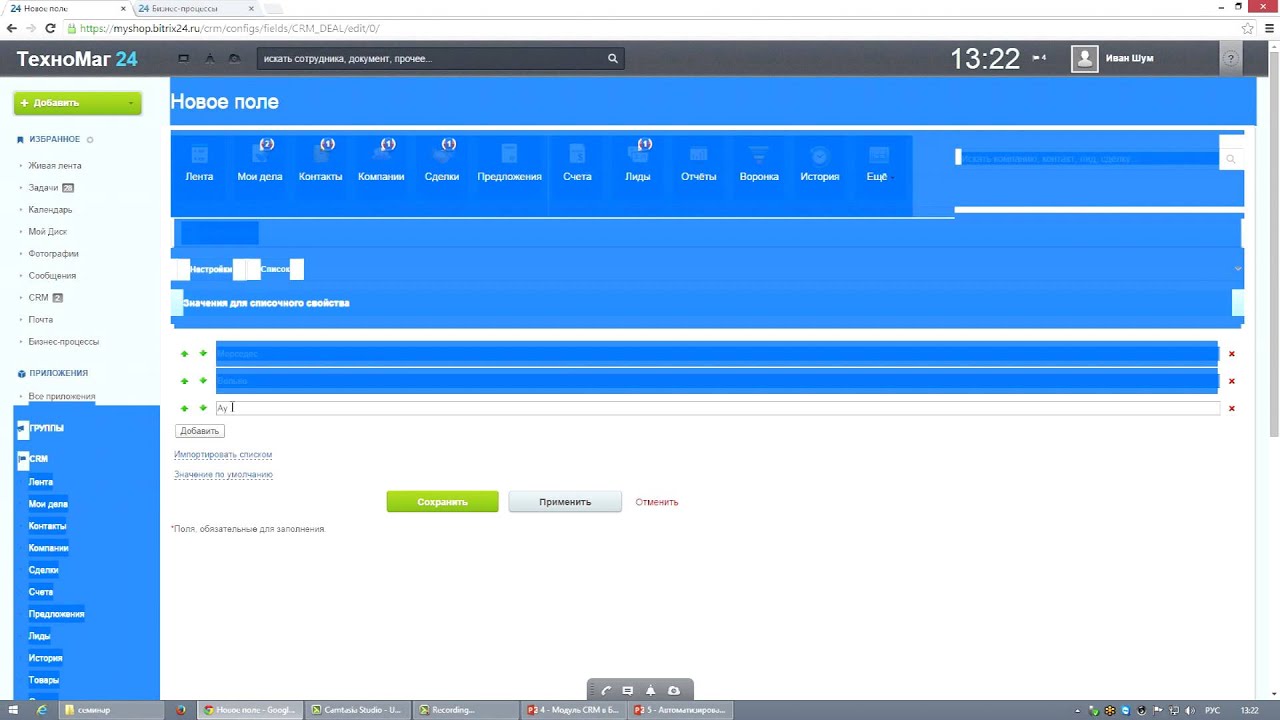Select the Новое поле browser tab

66,8
